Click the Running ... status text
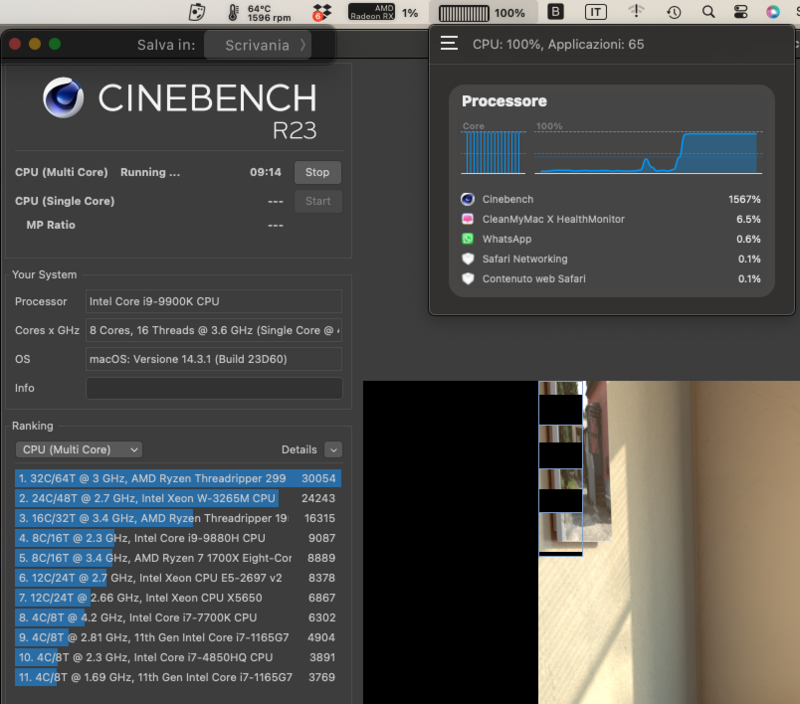 [x=150, y=172]
